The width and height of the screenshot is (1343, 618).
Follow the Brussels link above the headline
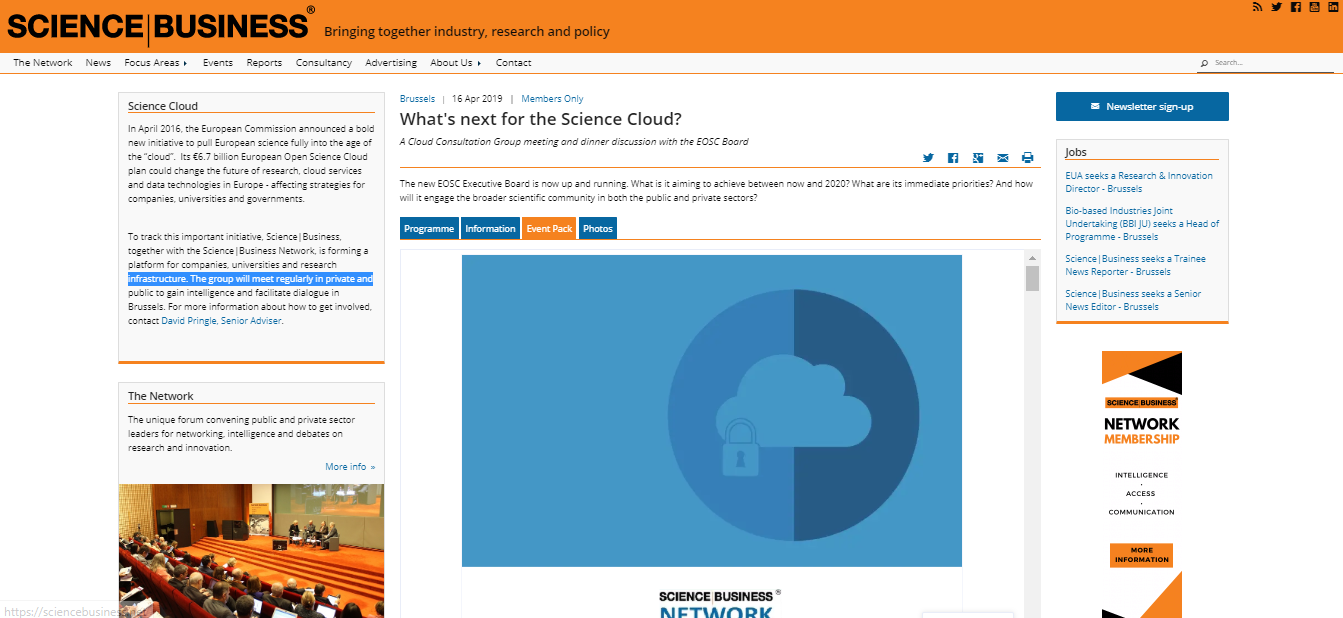[x=417, y=99]
